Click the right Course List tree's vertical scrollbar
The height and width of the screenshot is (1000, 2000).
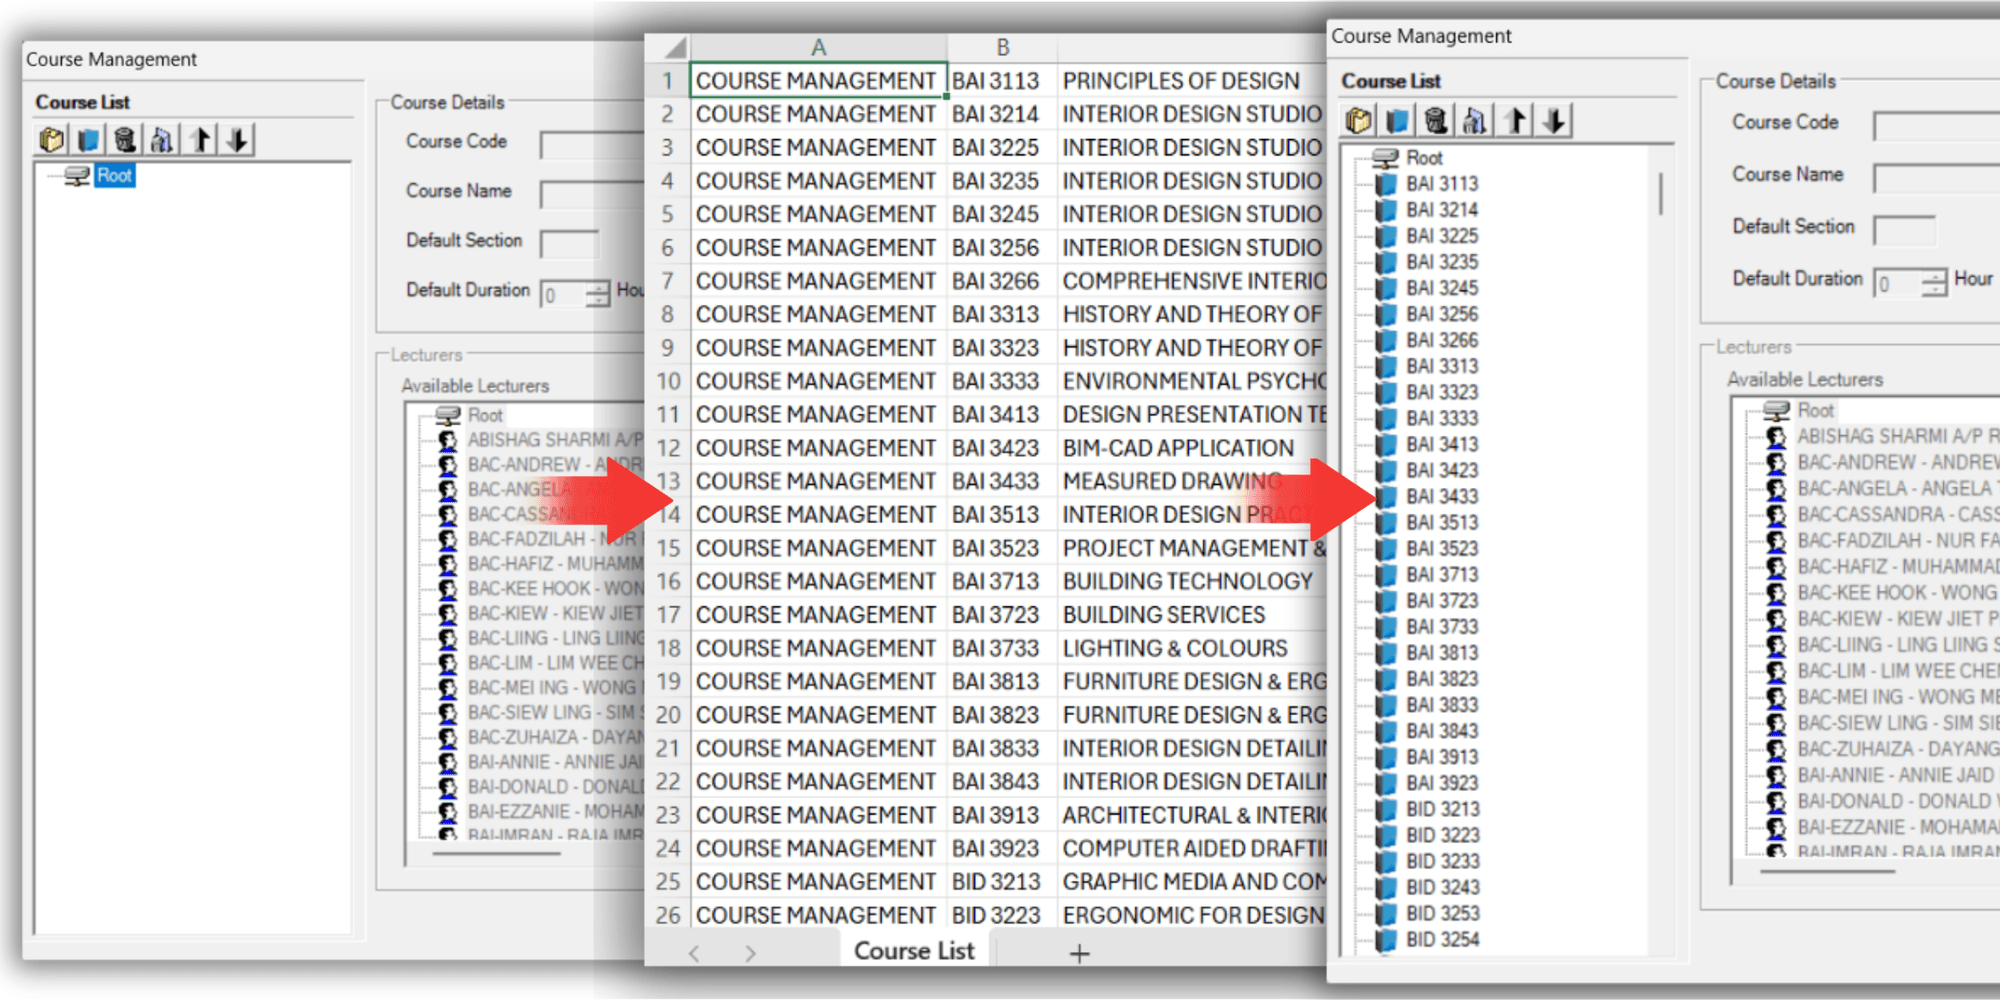pos(1661,195)
